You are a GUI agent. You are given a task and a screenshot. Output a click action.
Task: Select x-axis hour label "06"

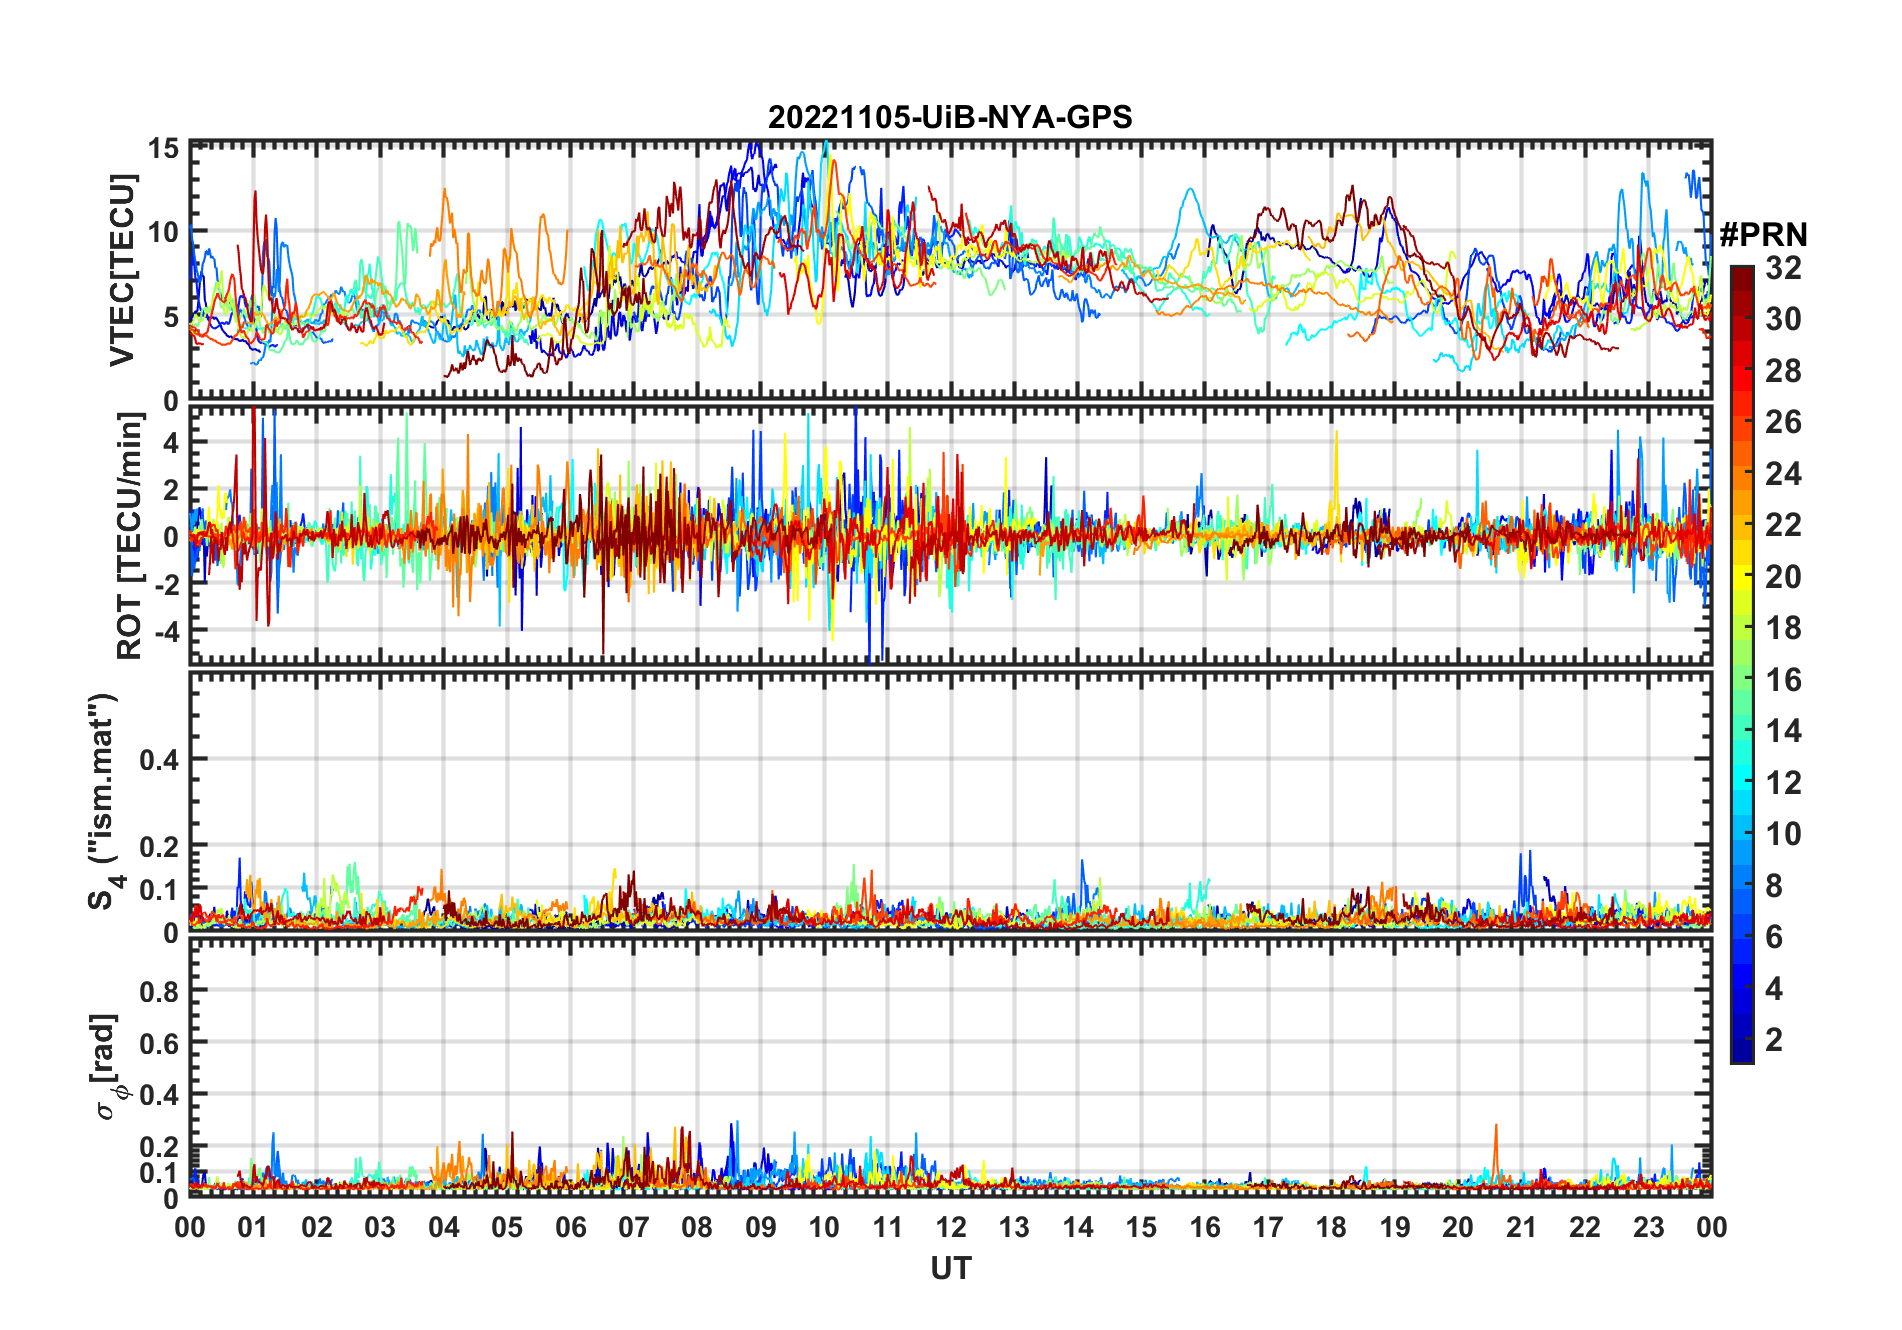tap(571, 1227)
